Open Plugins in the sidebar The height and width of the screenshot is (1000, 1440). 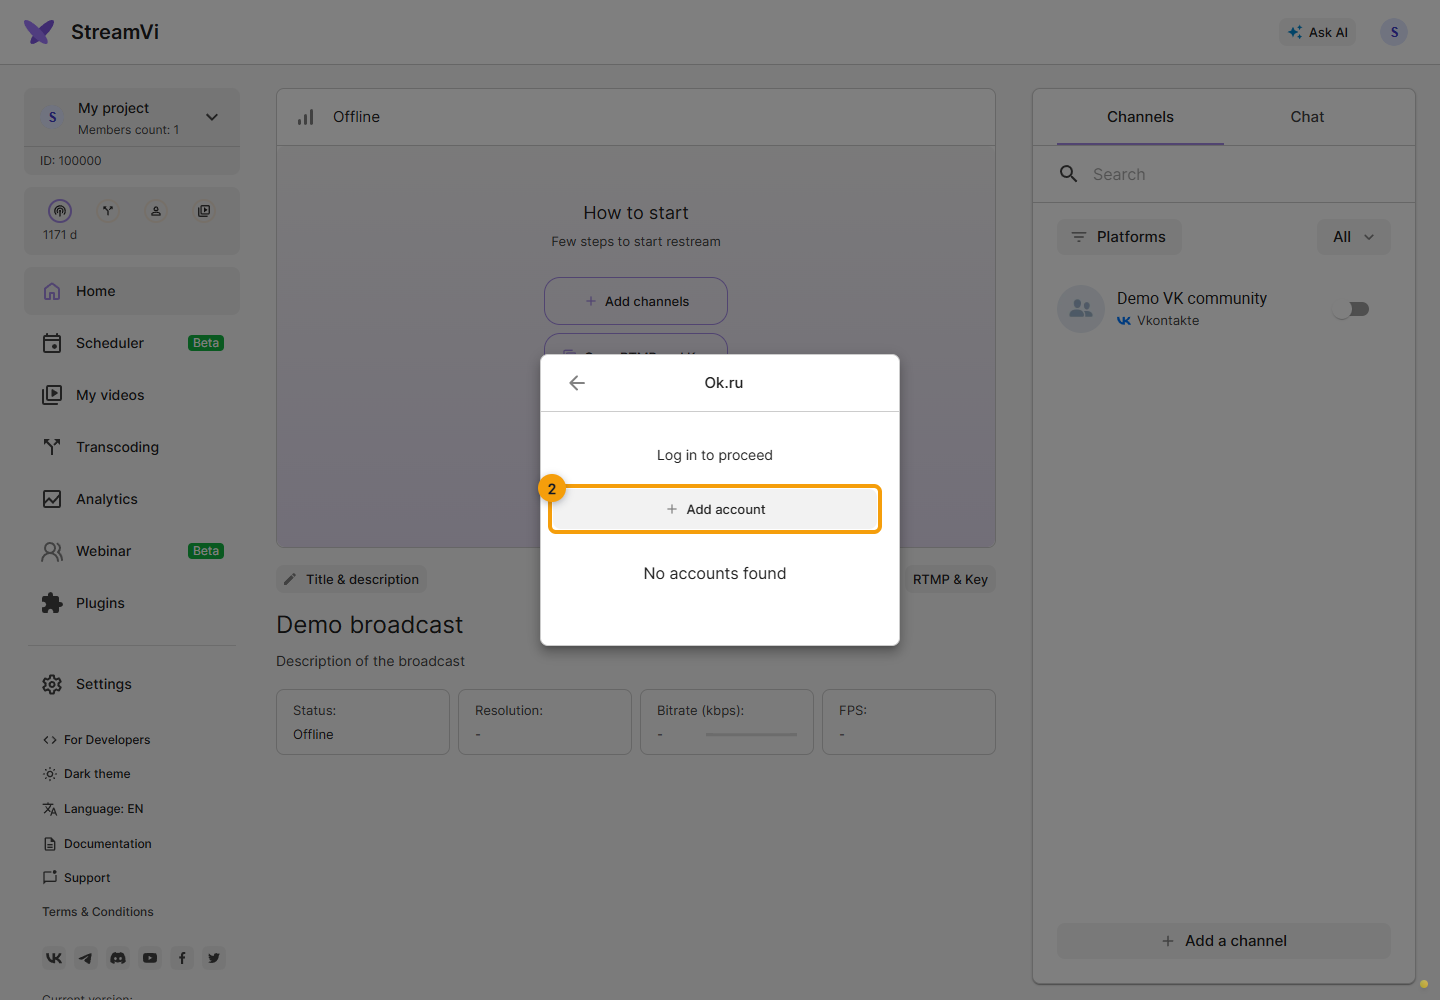[x=132, y=603]
